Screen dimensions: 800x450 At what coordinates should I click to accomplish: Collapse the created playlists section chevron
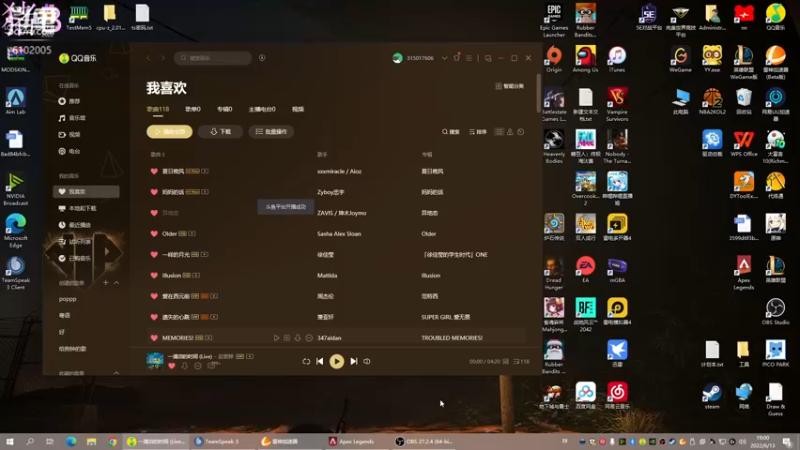tap(116, 283)
